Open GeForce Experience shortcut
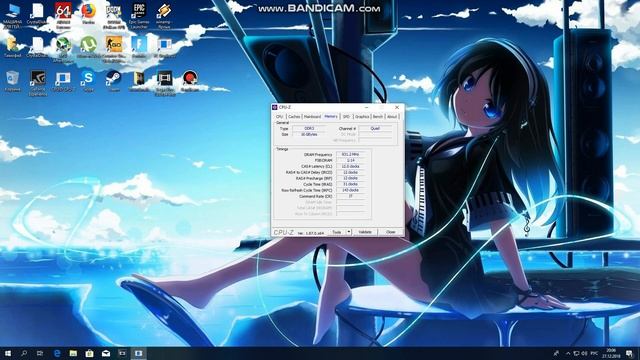The image size is (640, 360). [x=38, y=82]
